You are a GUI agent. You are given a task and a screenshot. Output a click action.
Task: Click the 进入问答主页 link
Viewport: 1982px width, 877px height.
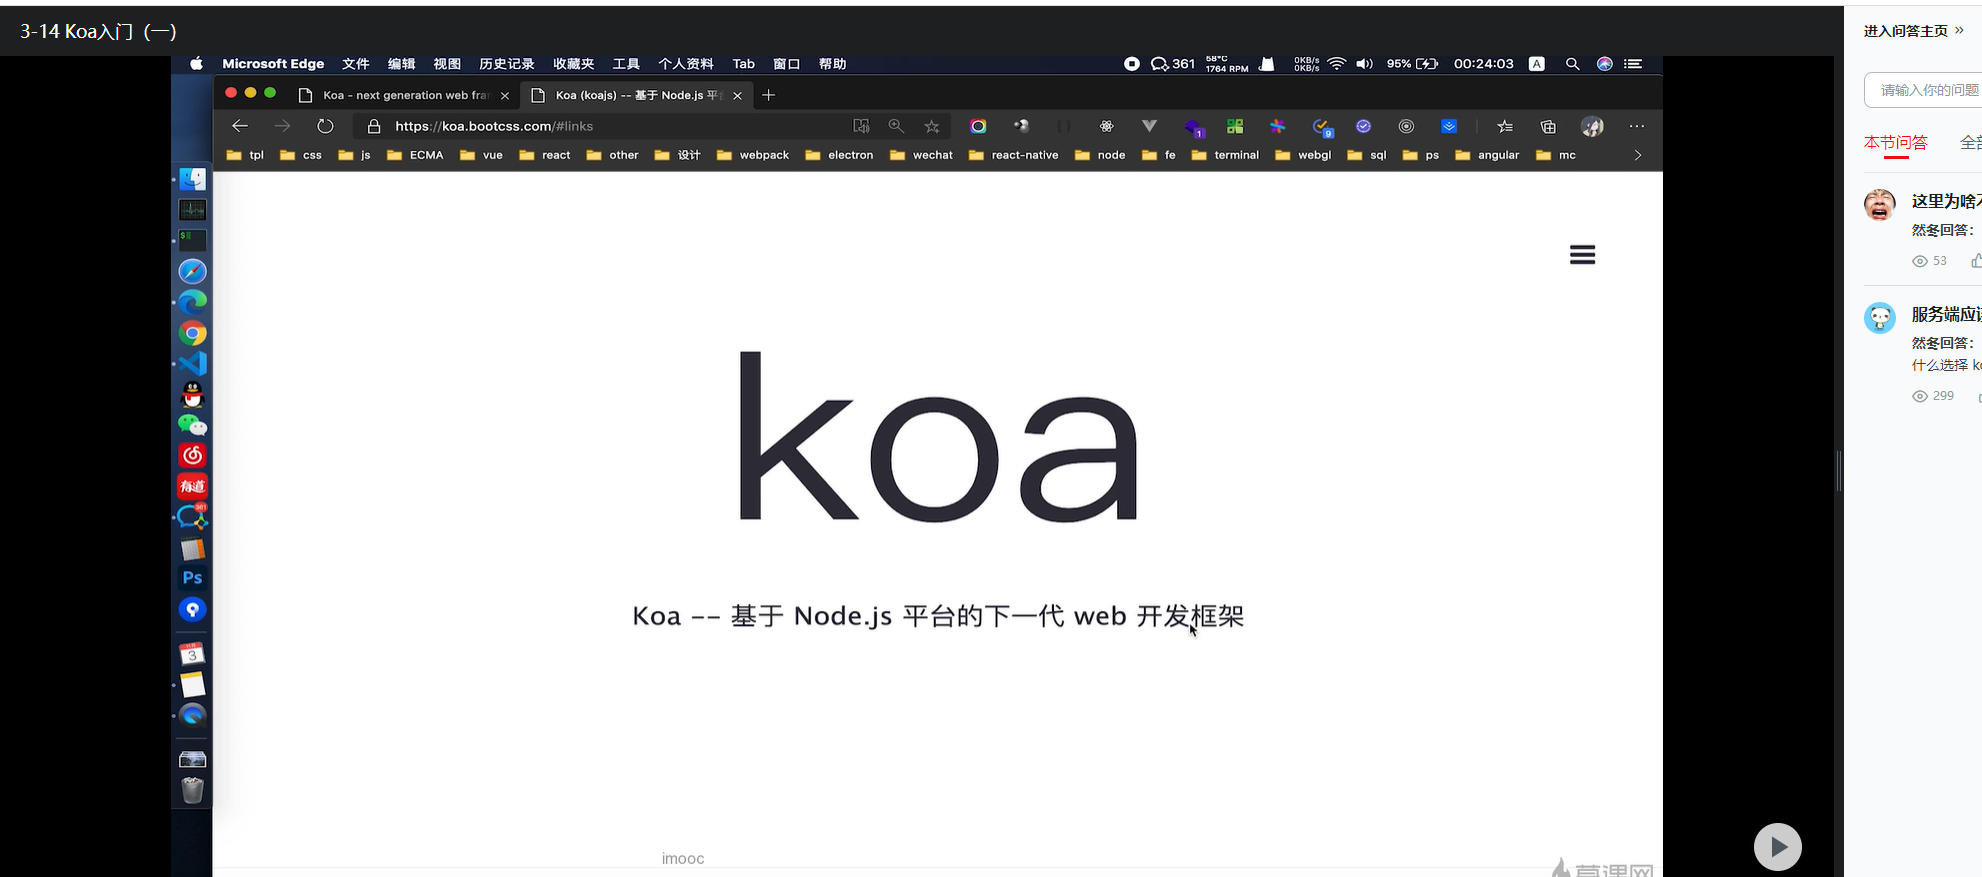point(1914,31)
